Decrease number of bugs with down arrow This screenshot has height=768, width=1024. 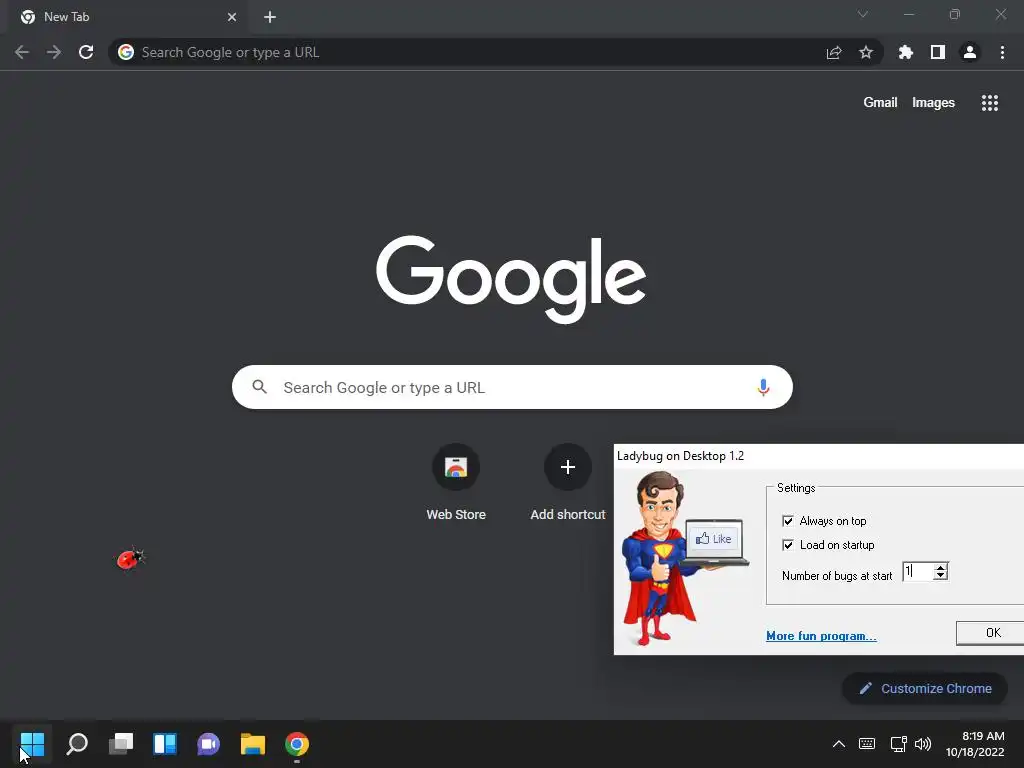(x=940, y=575)
